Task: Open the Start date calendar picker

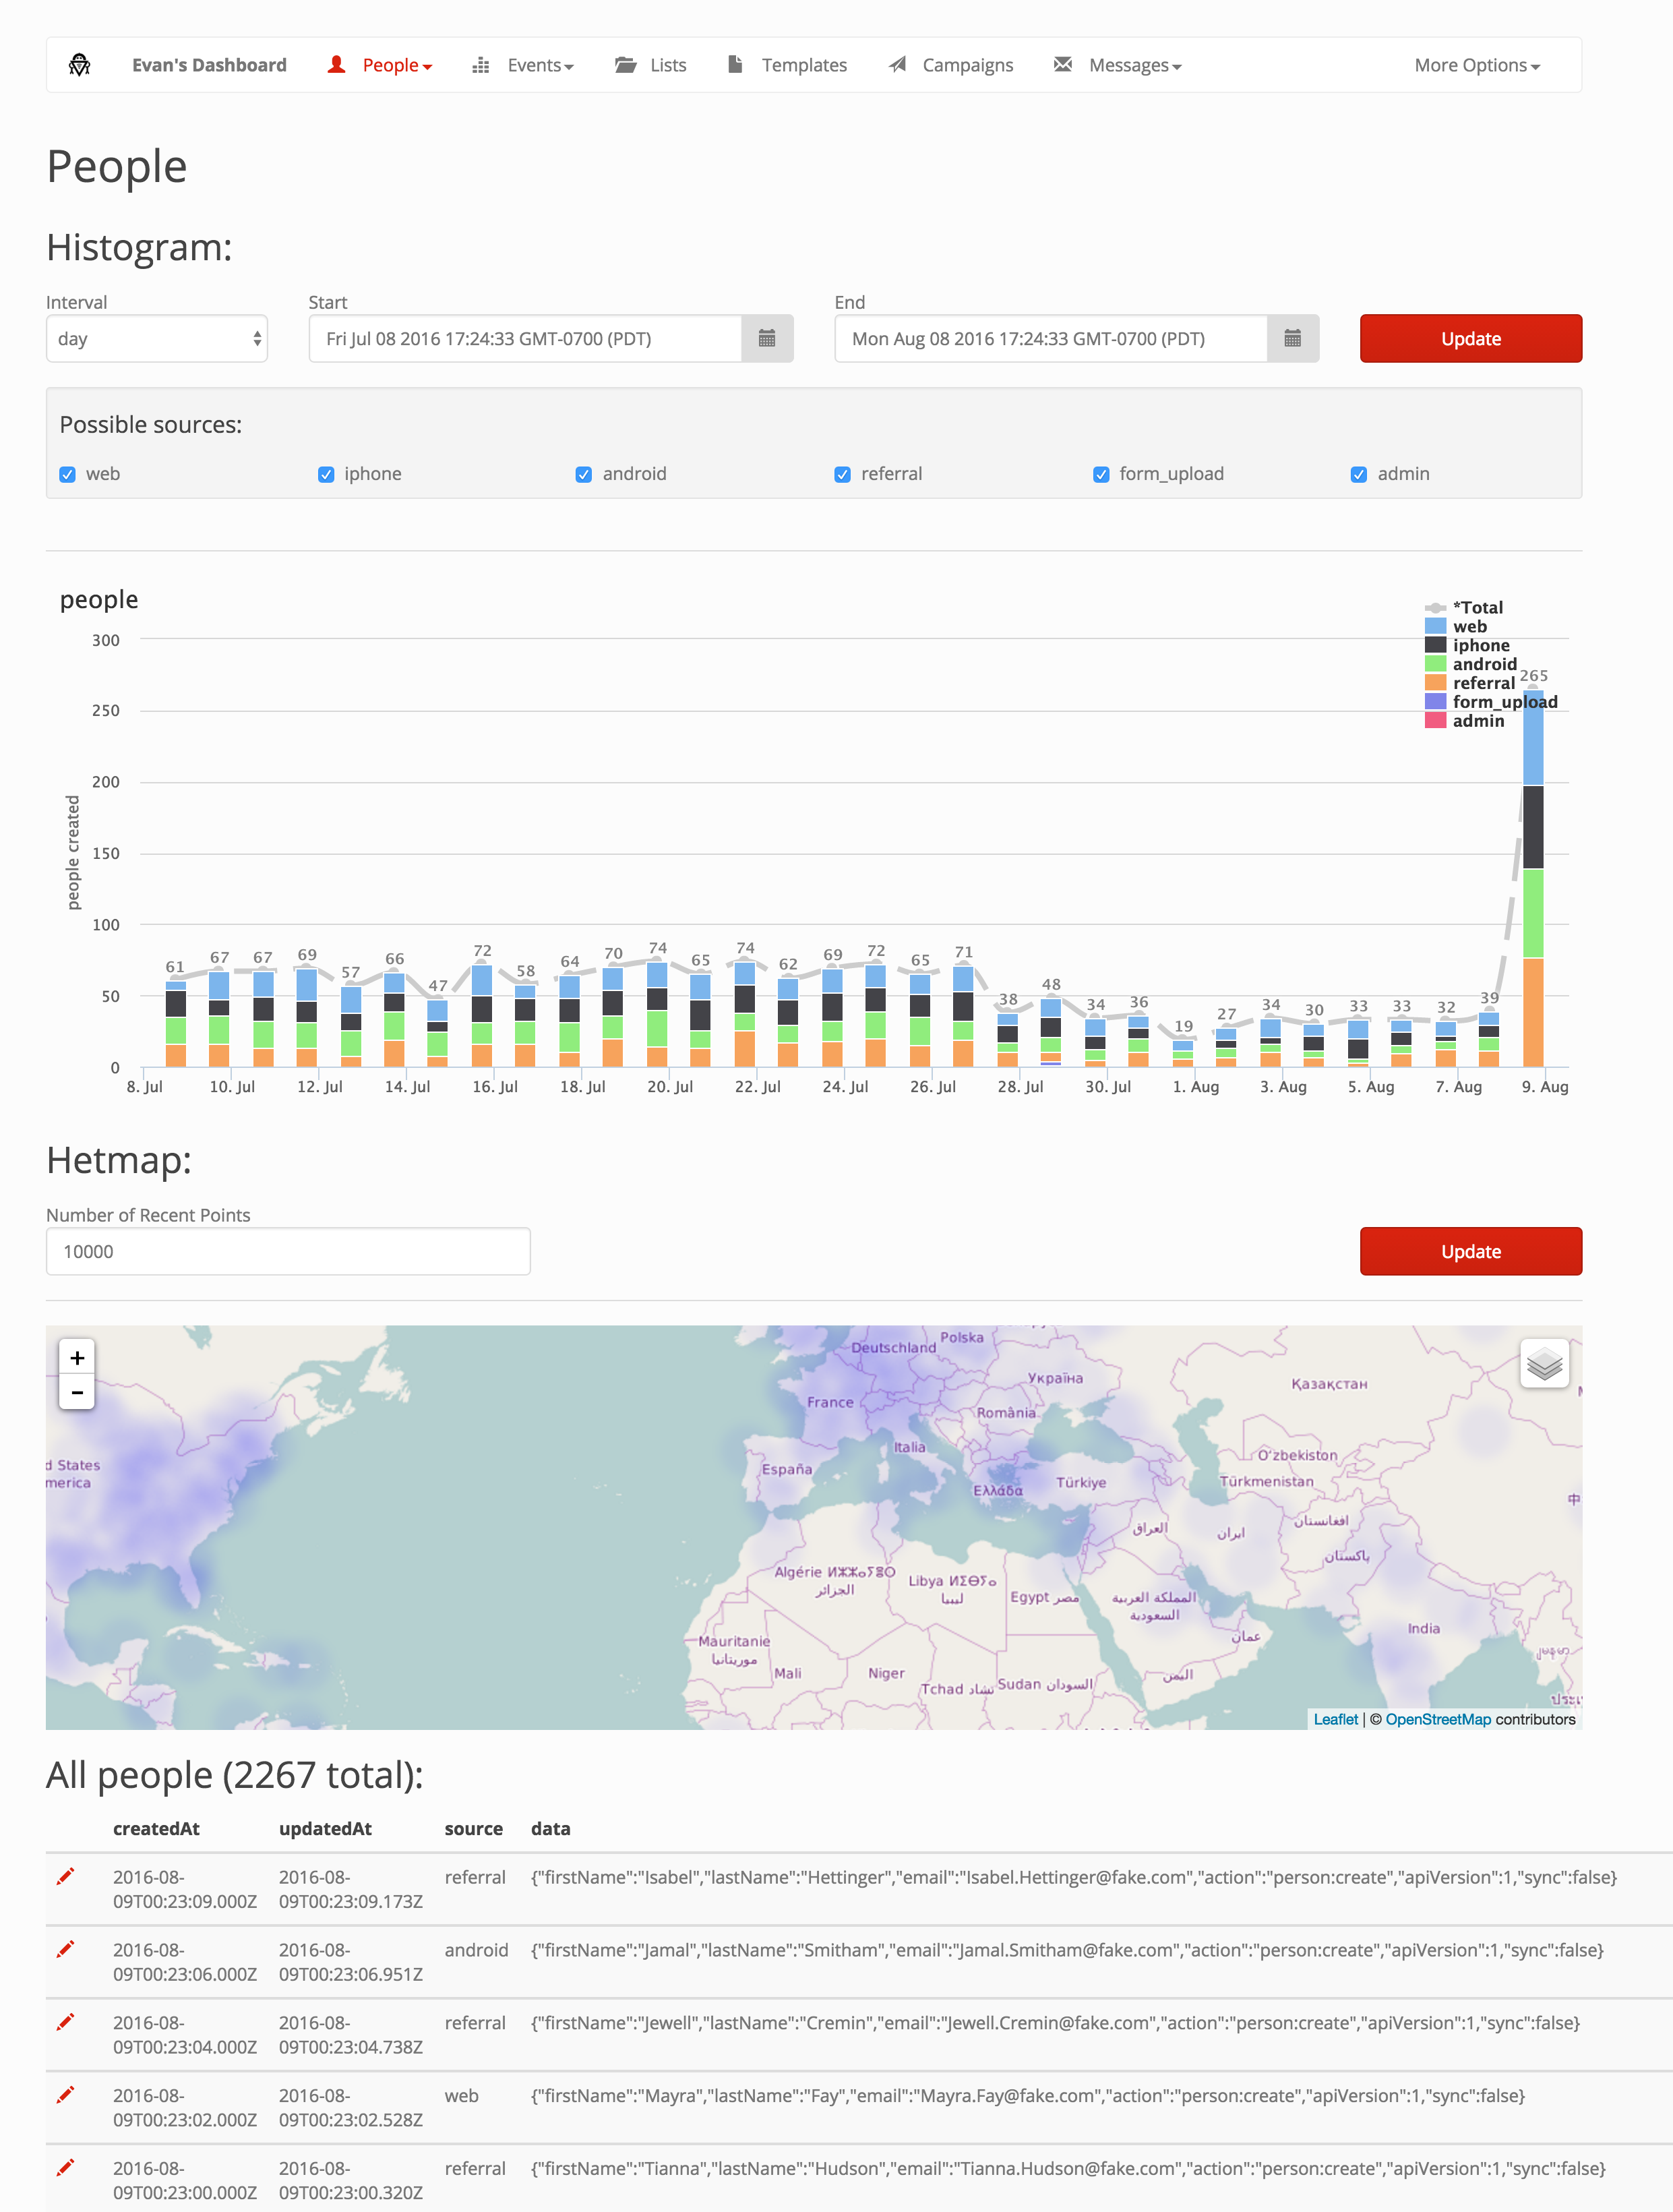Action: coord(767,339)
